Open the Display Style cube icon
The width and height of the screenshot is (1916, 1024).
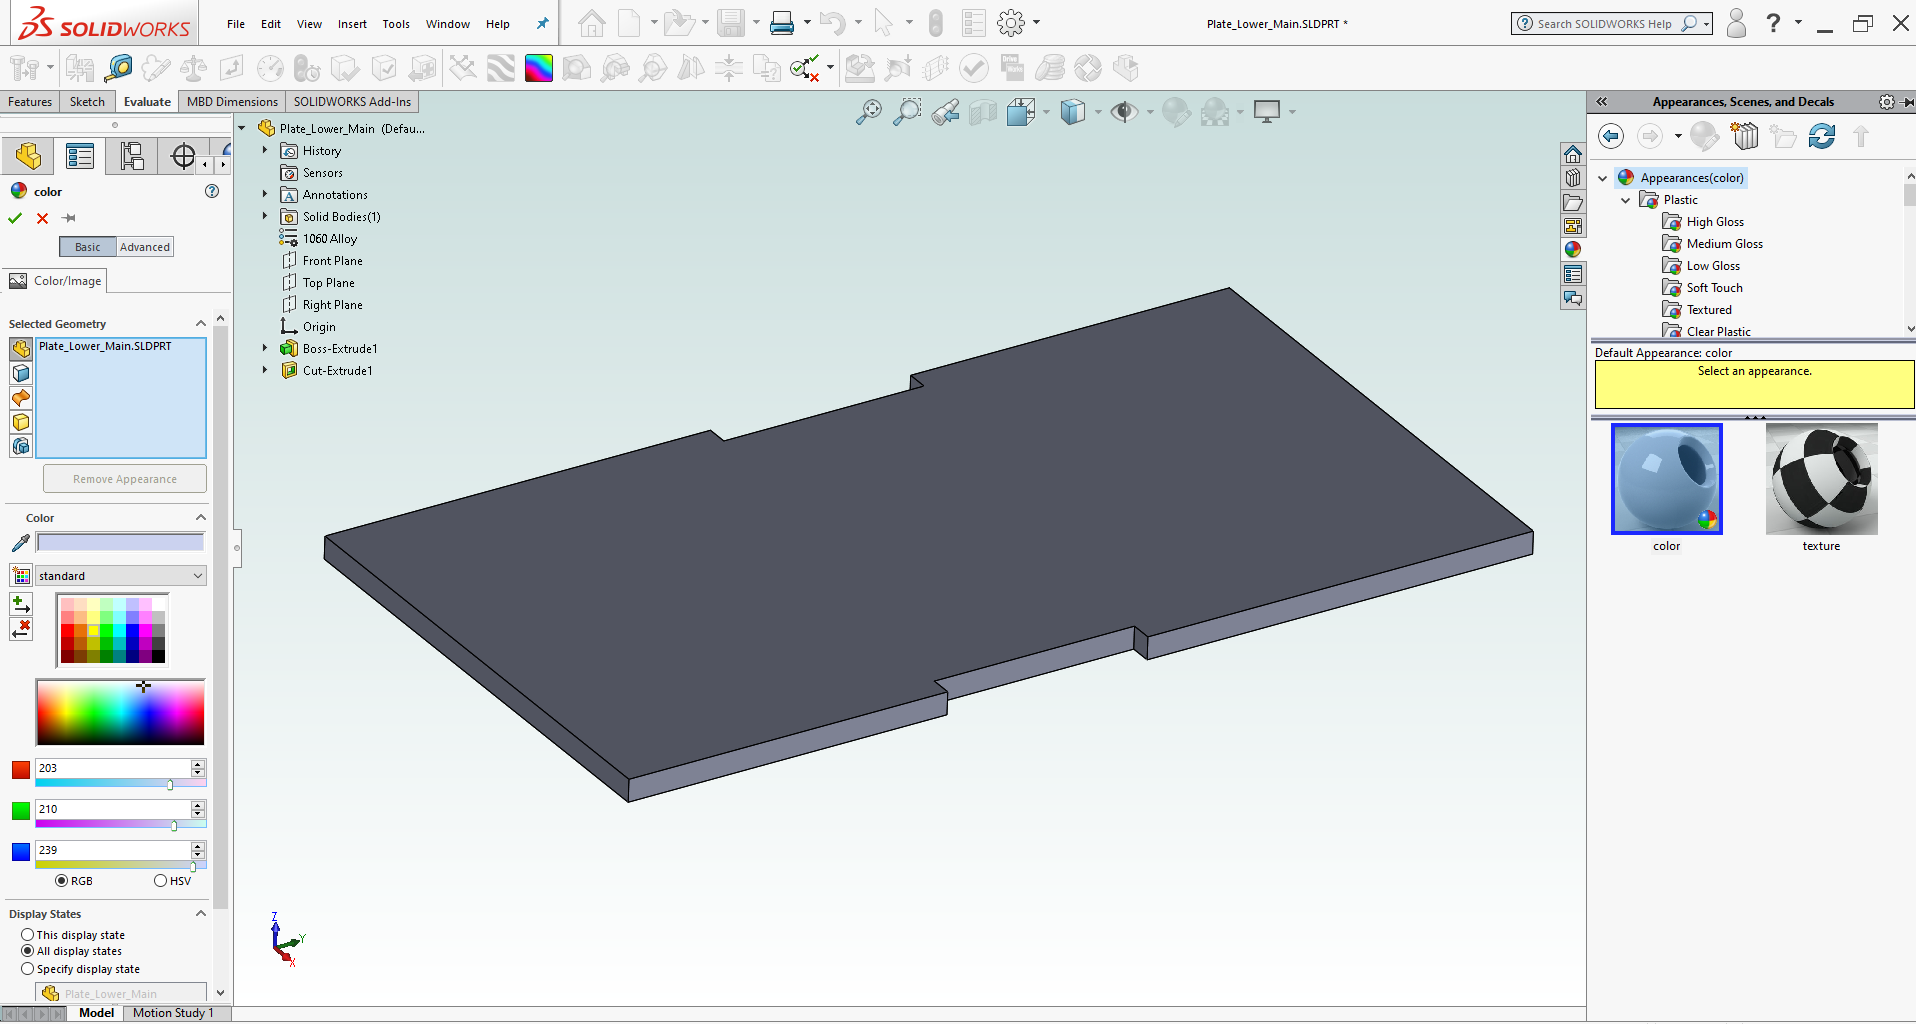pos(1072,112)
